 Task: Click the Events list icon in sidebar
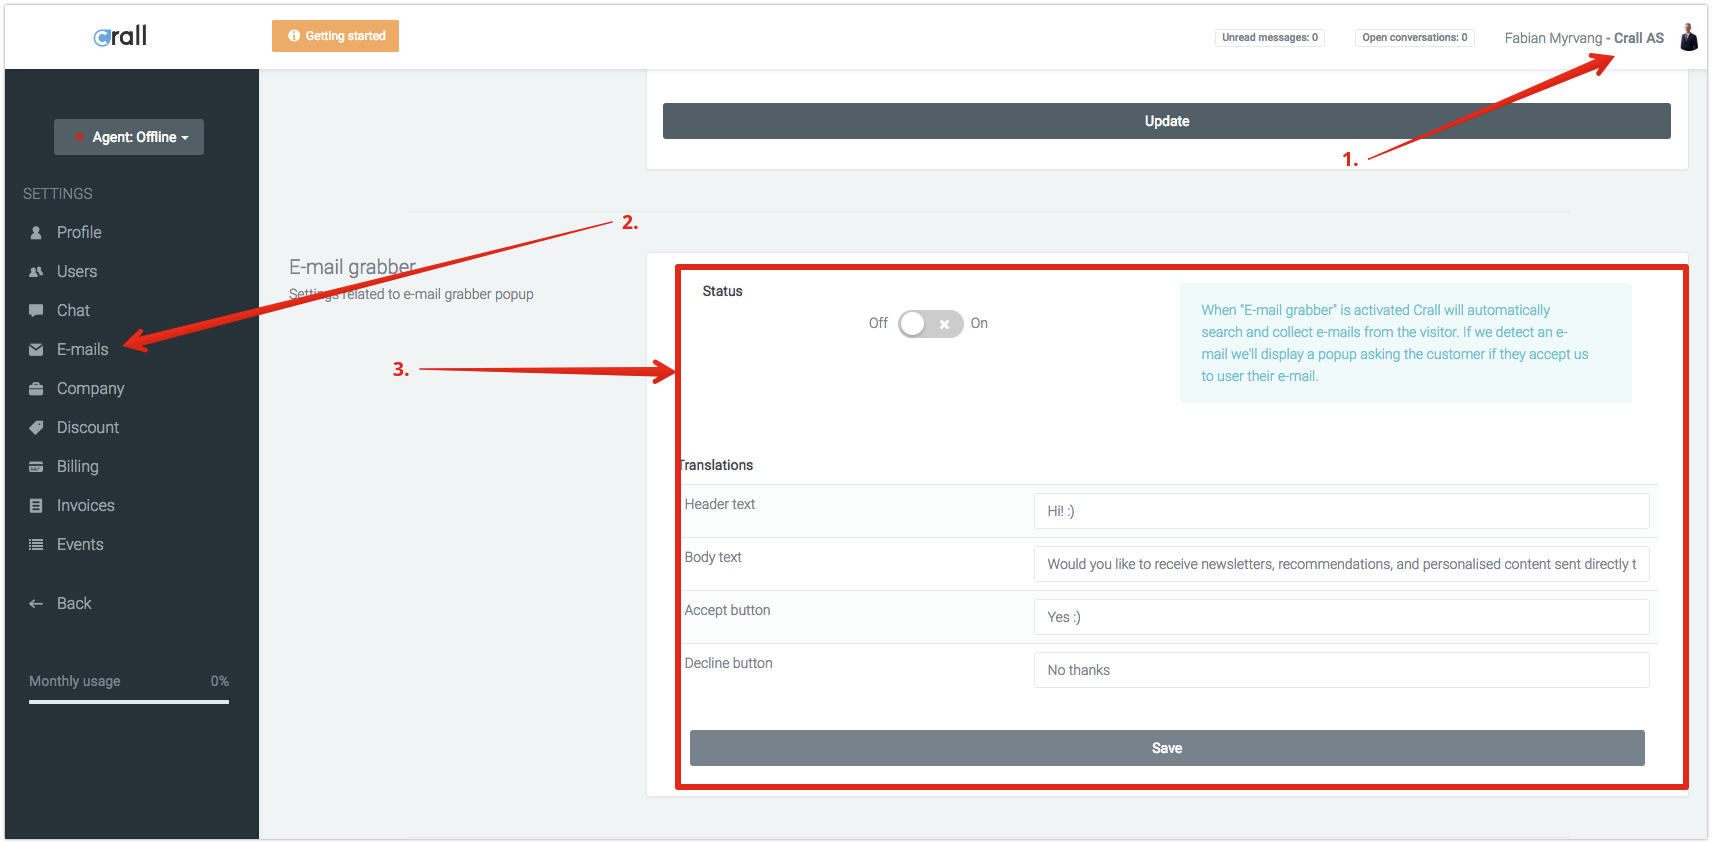[36, 545]
